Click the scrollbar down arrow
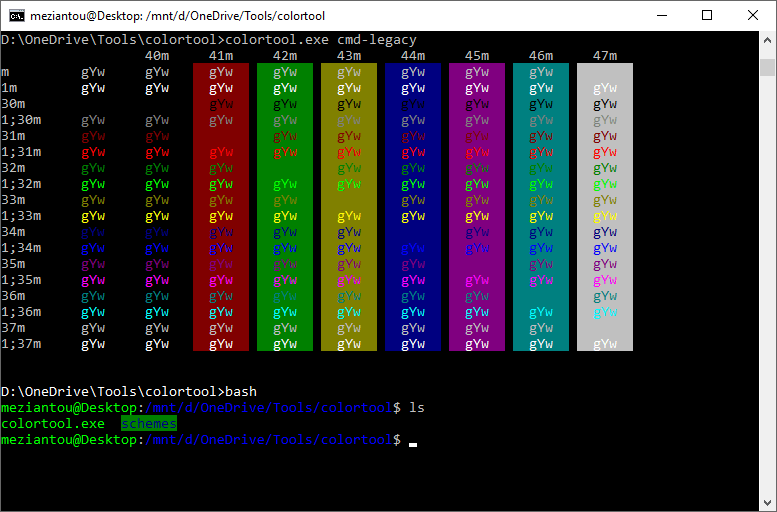The height and width of the screenshot is (512, 777). click(x=767, y=503)
